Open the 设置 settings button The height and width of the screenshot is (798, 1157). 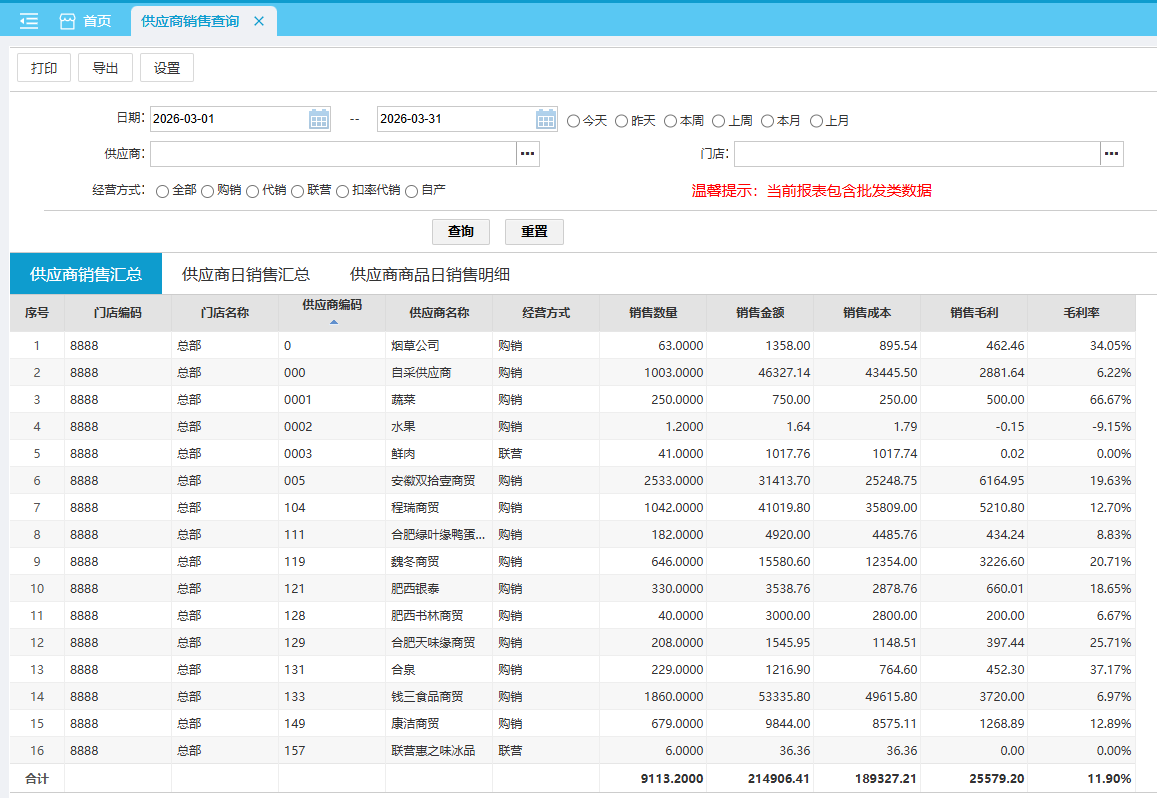(167, 68)
